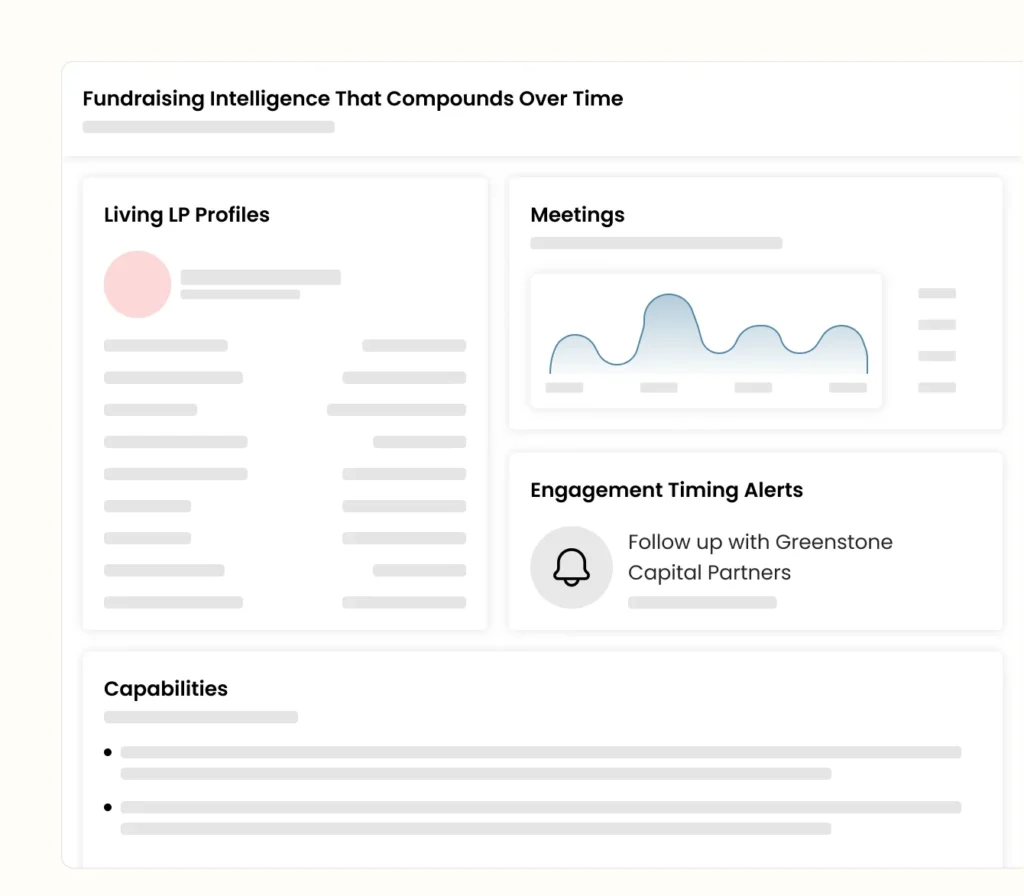Image resolution: width=1024 pixels, height=896 pixels.
Task: Click the bottom legend placeholder beside the Meetings chart
Action: (937, 387)
